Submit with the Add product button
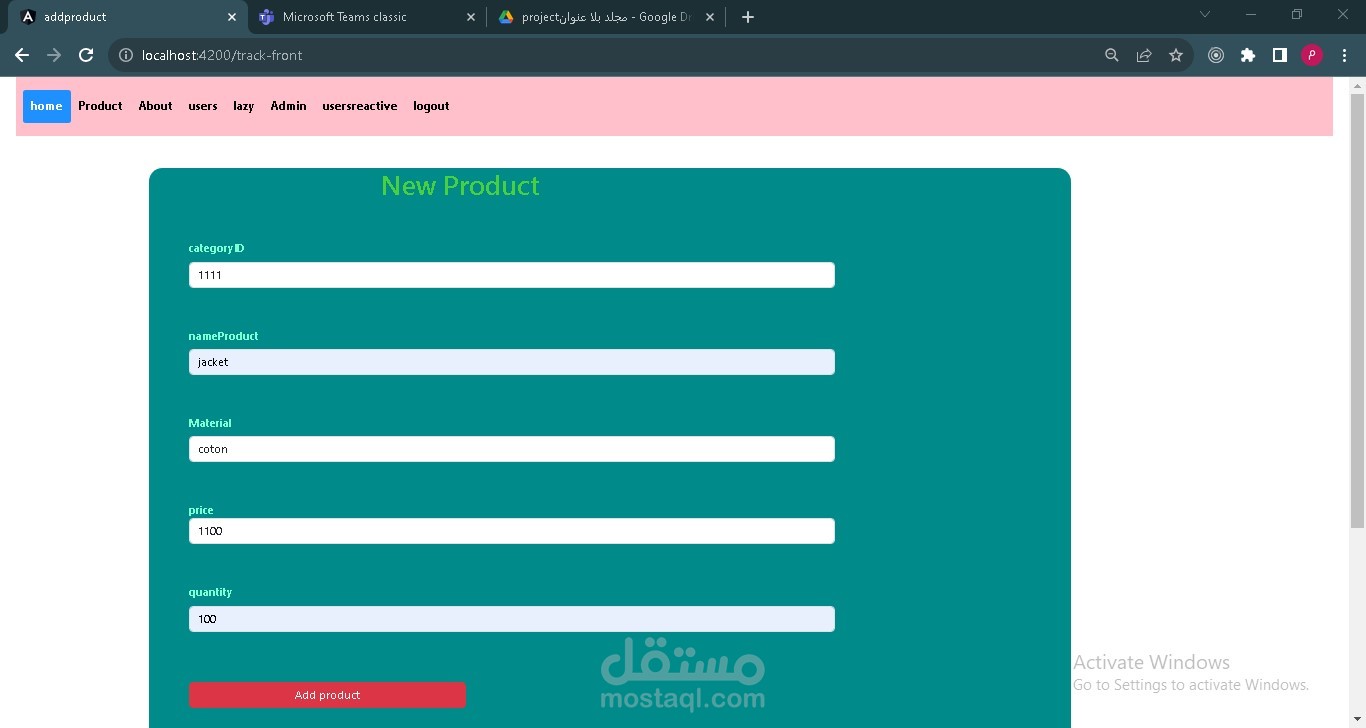1366x728 pixels. [x=327, y=695]
